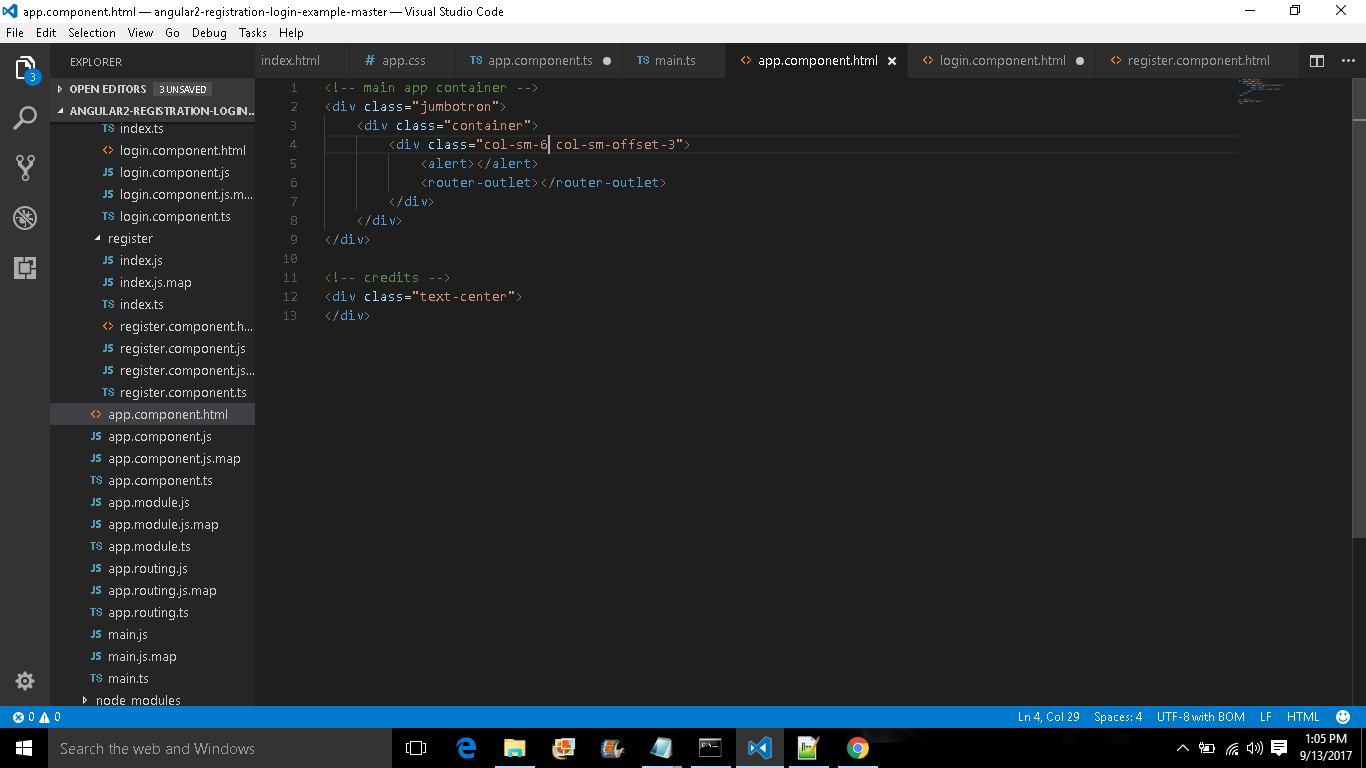Open the Source Control view
Screen dimensions: 1366x768
[25, 167]
